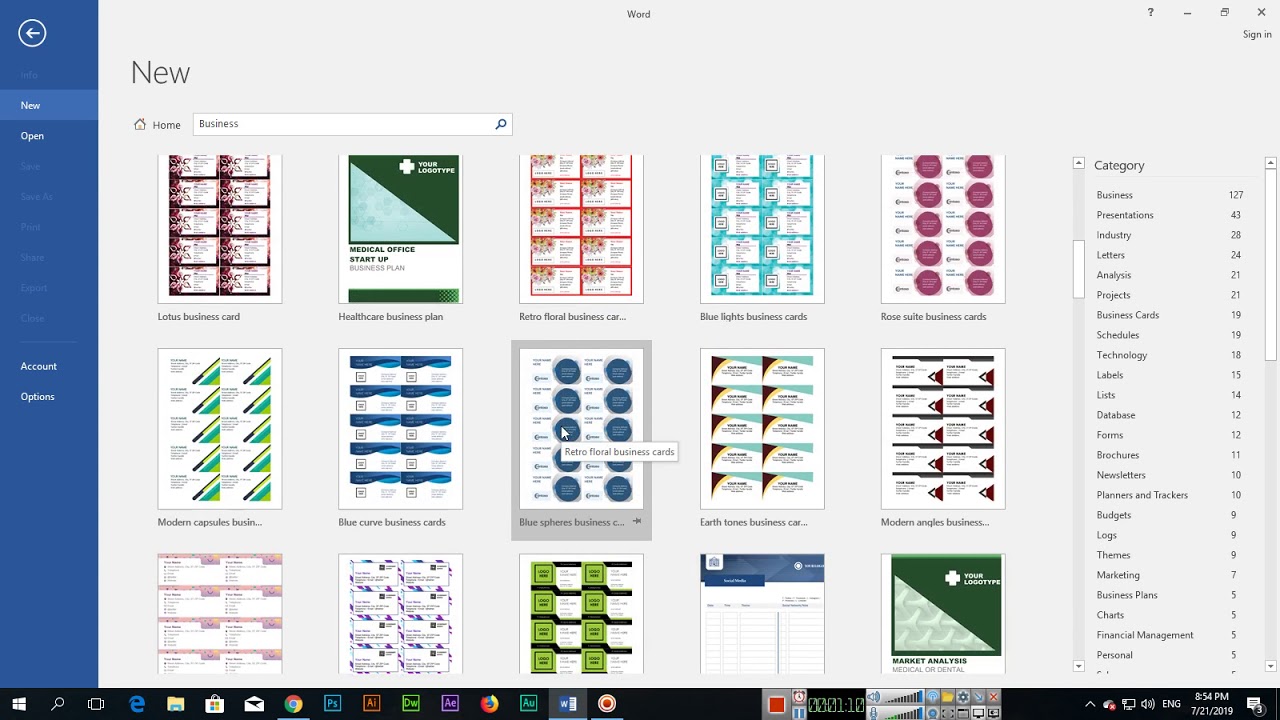Image resolution: width=1280 pixels, height=720 pixels.
Task: Launch Microsoft Edge from taskbar
Action: pos(137,704)
